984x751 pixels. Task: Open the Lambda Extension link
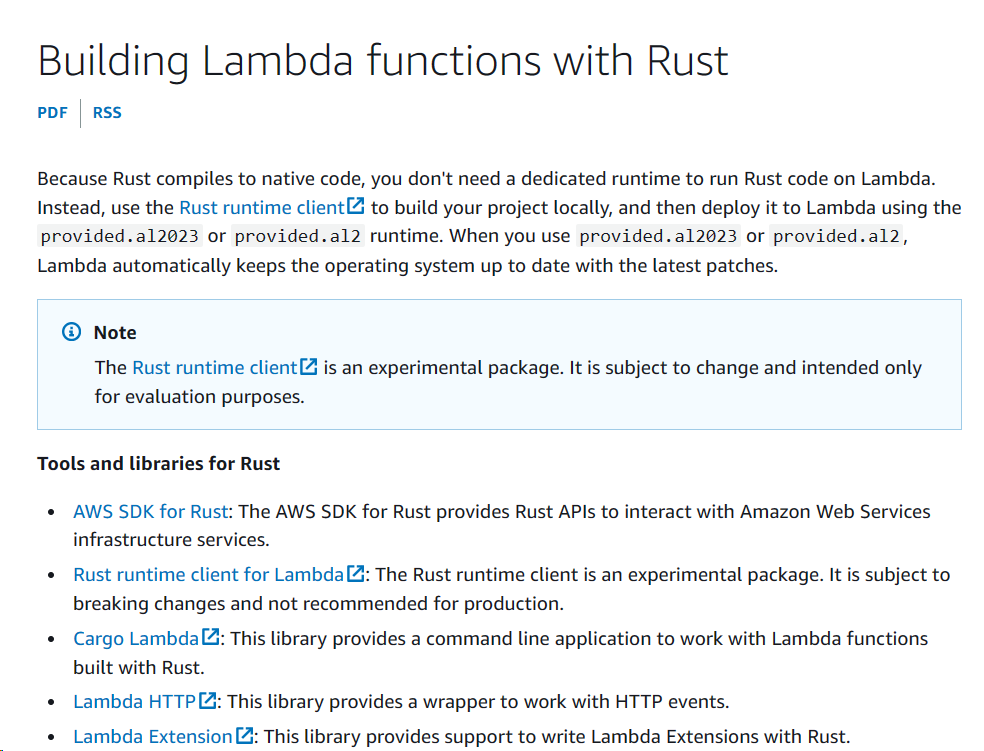152,737
